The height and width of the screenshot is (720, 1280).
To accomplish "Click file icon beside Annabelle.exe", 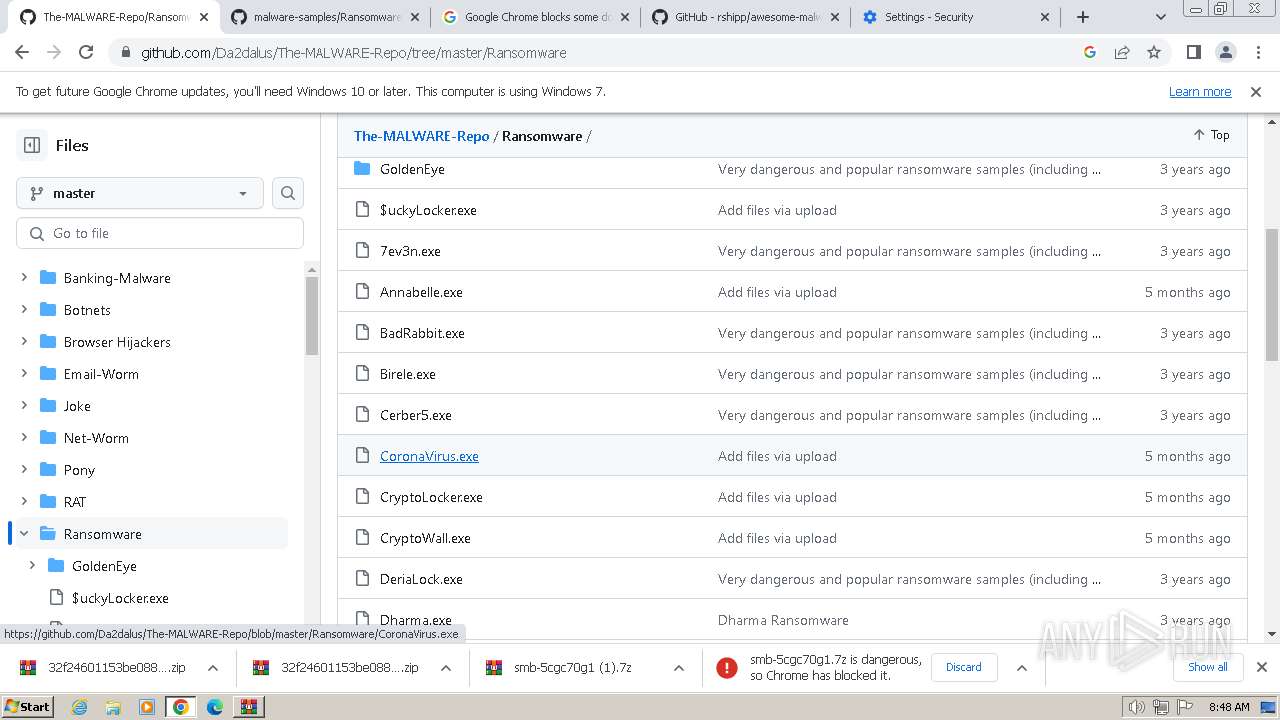I will (363, 292).
